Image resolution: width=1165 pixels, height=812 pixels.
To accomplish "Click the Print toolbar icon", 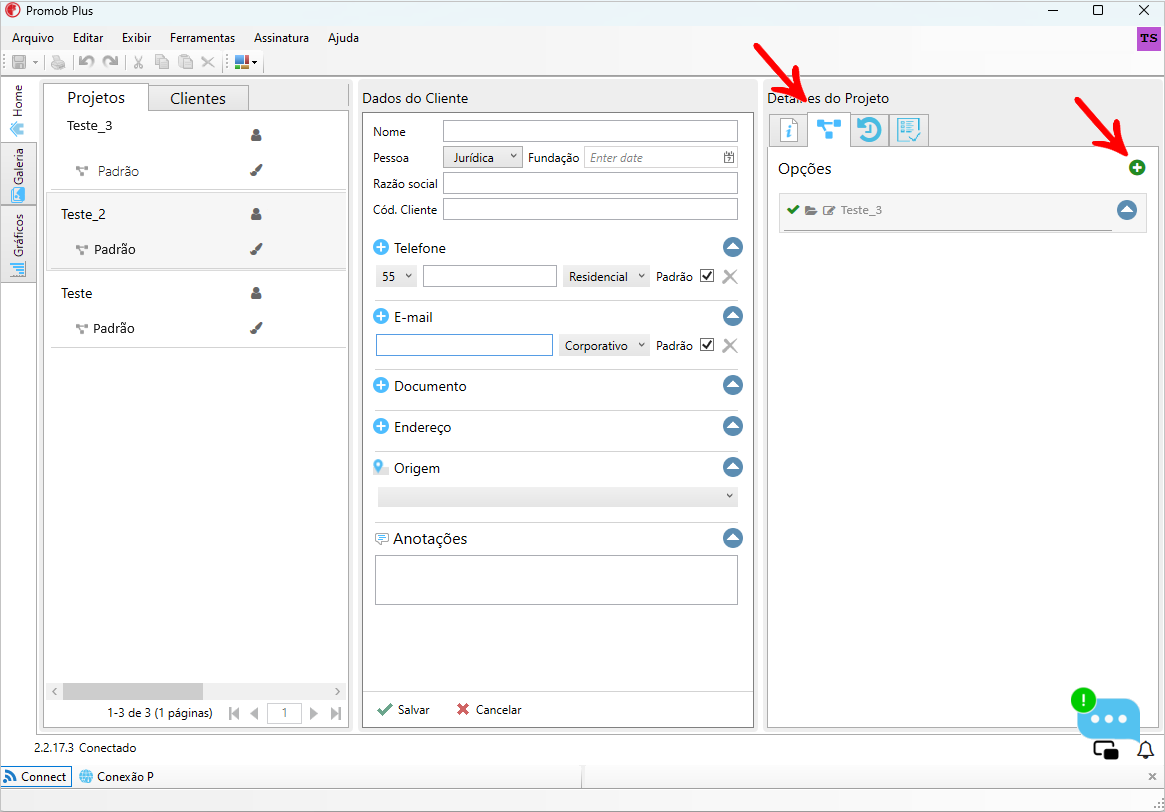I will click(x=58, y=62).
